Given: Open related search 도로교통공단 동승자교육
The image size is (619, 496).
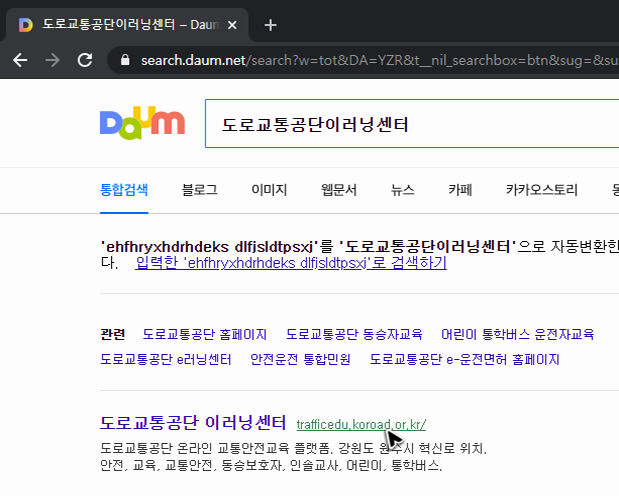Looking at the screenshot, I should [x=354, y=334].
